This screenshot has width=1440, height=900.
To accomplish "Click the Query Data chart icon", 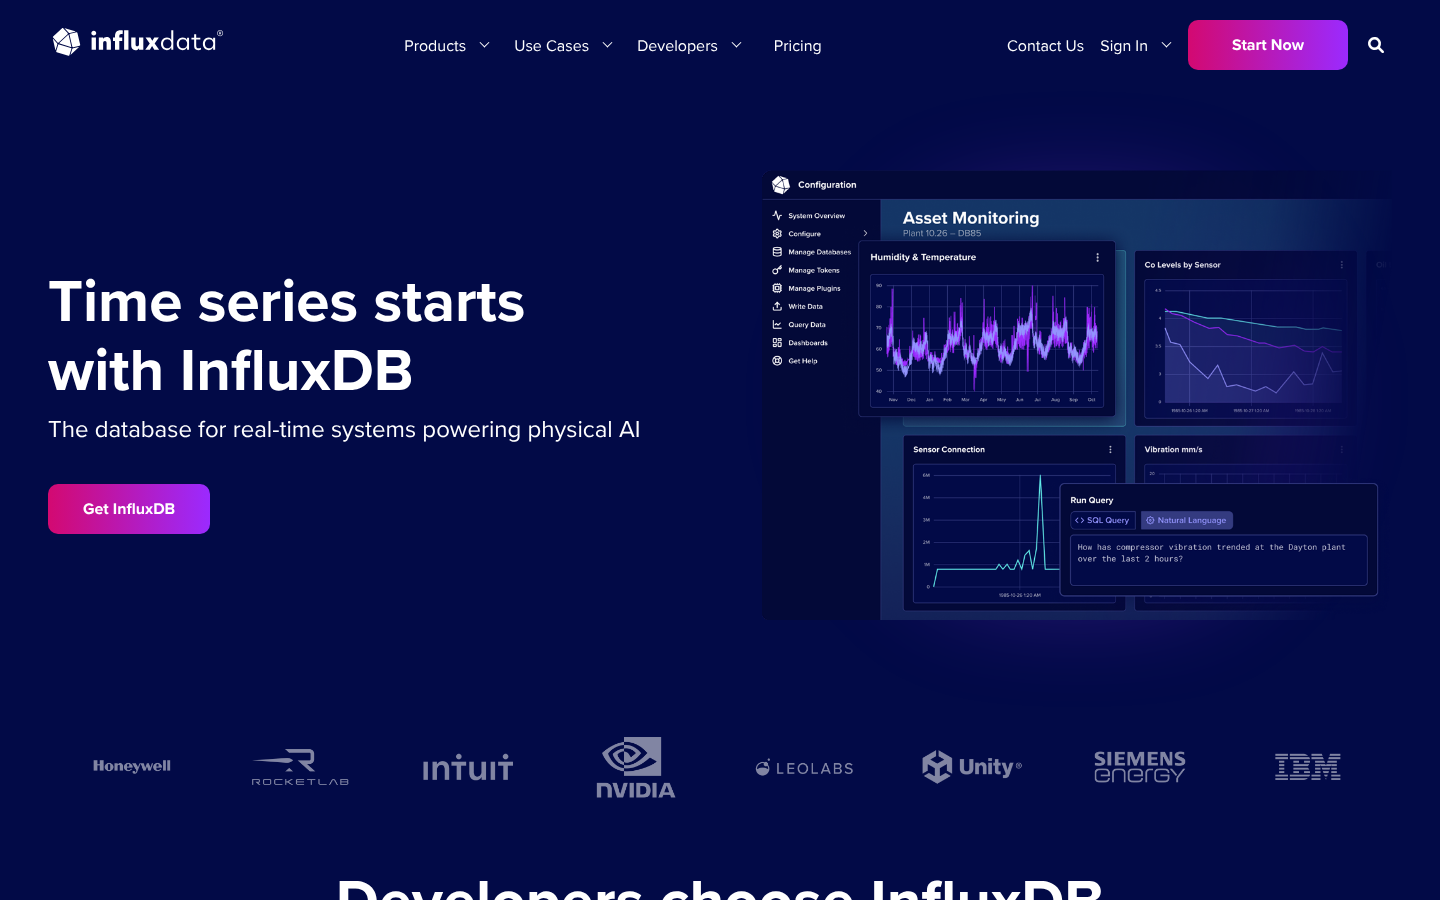I will [x=777, y=324].
